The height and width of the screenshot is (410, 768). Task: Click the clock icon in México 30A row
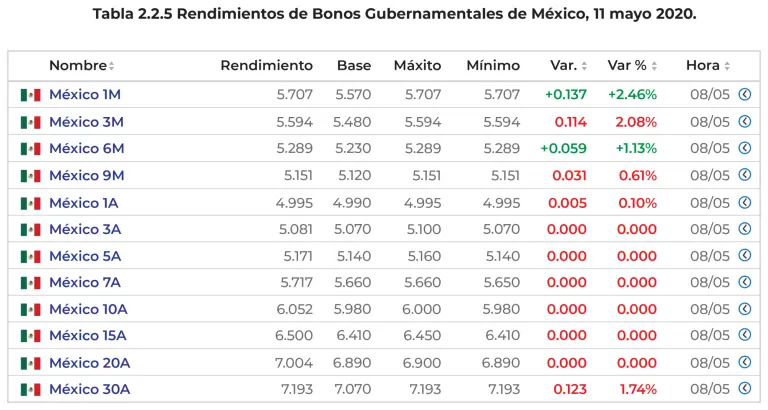tap(744, 388)
